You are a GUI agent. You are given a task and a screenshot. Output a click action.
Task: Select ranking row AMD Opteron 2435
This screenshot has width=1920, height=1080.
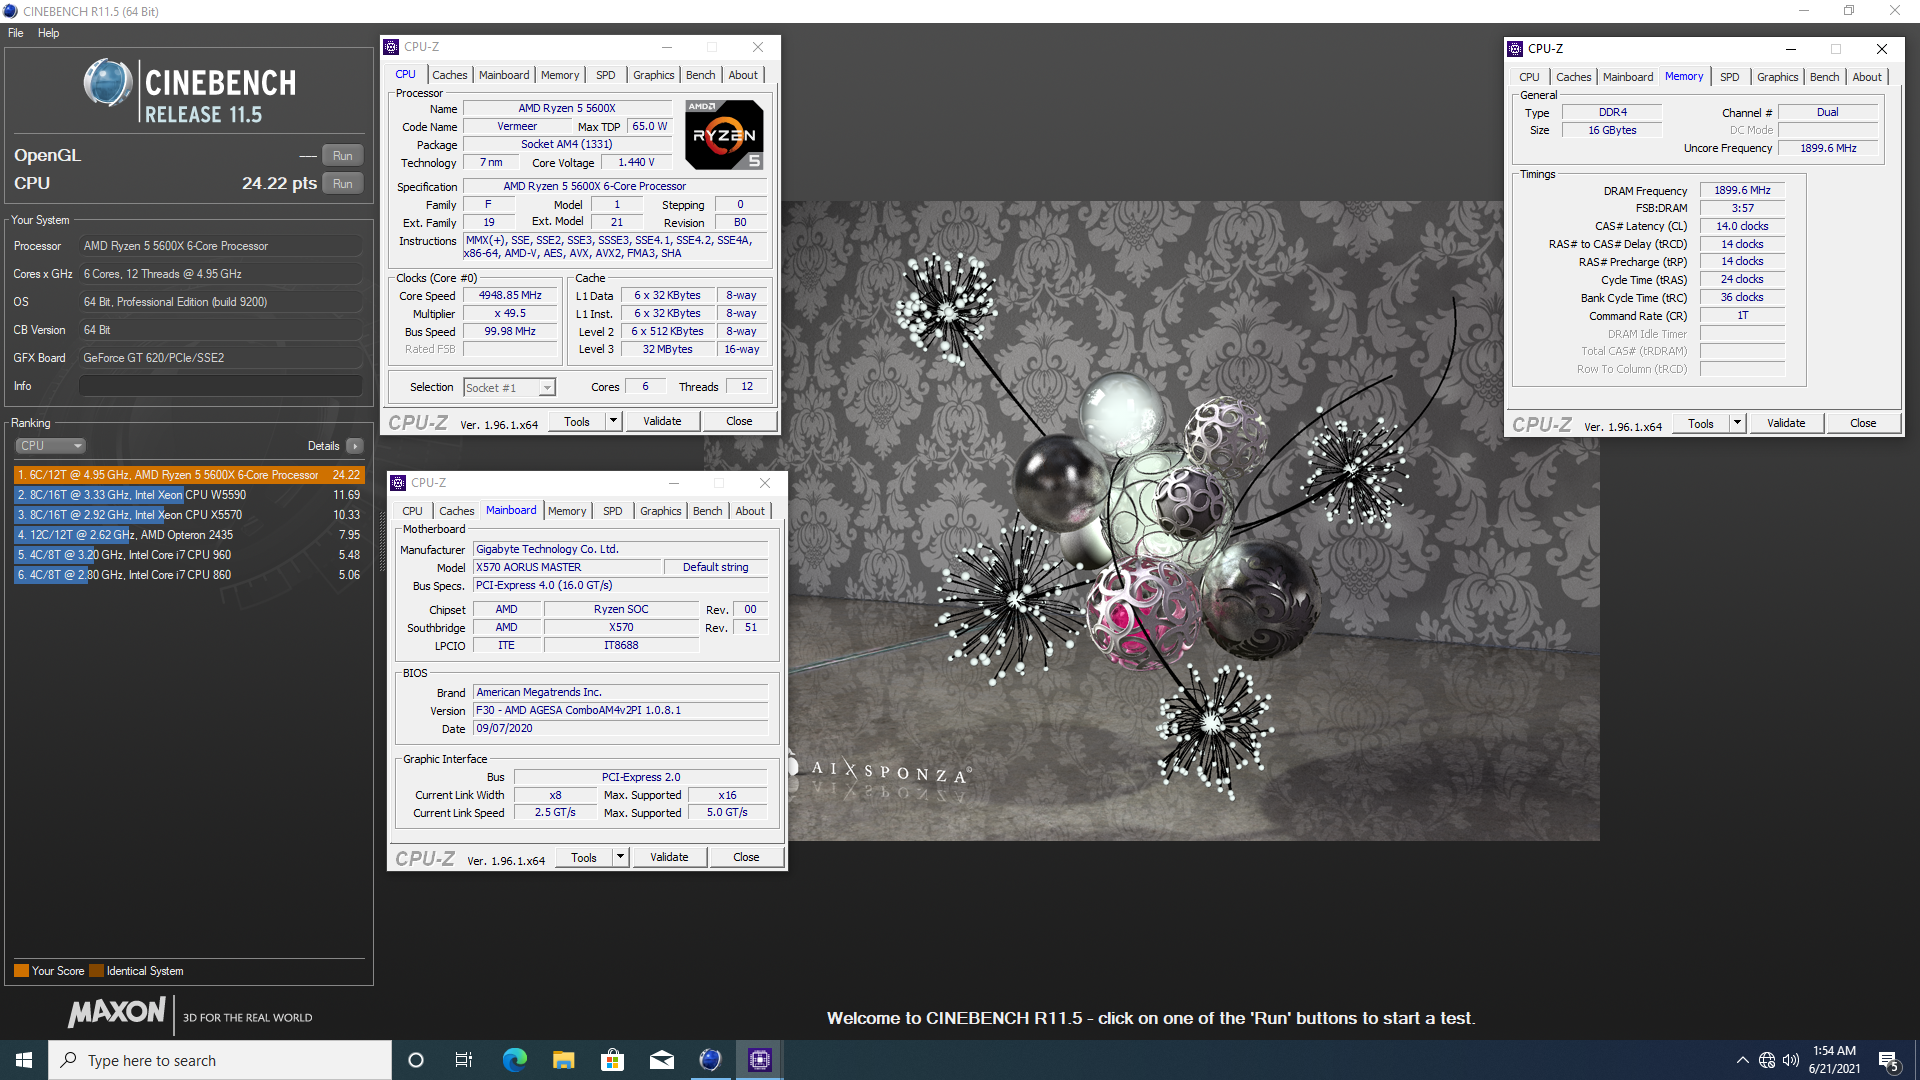point(189,535)
